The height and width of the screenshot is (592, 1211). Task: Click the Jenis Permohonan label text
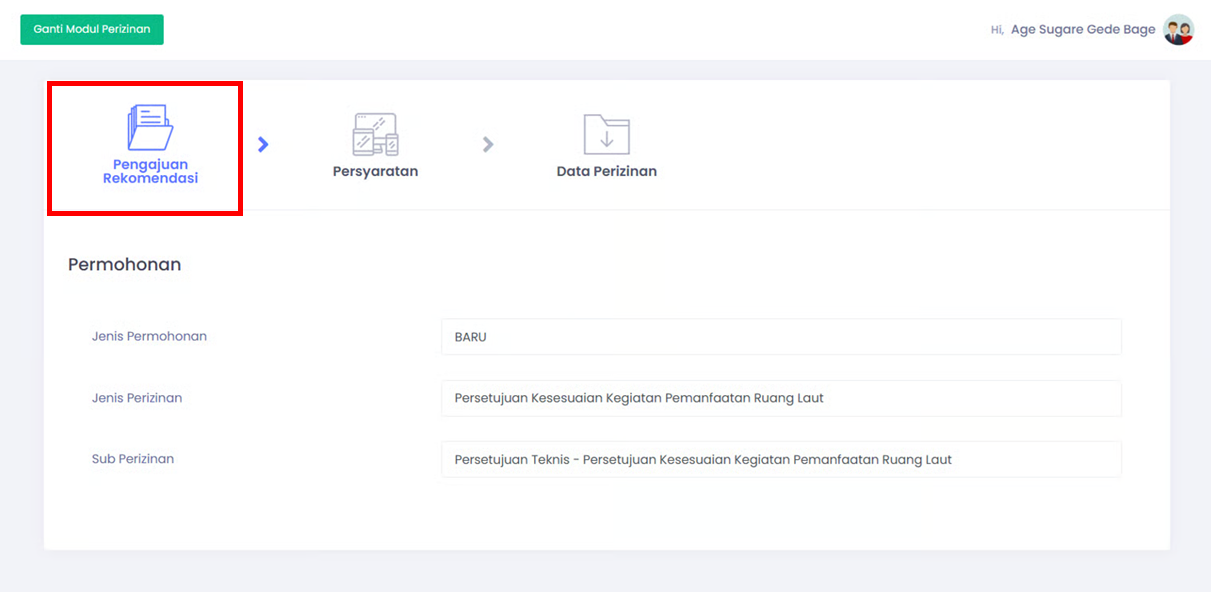click(149, 336)
